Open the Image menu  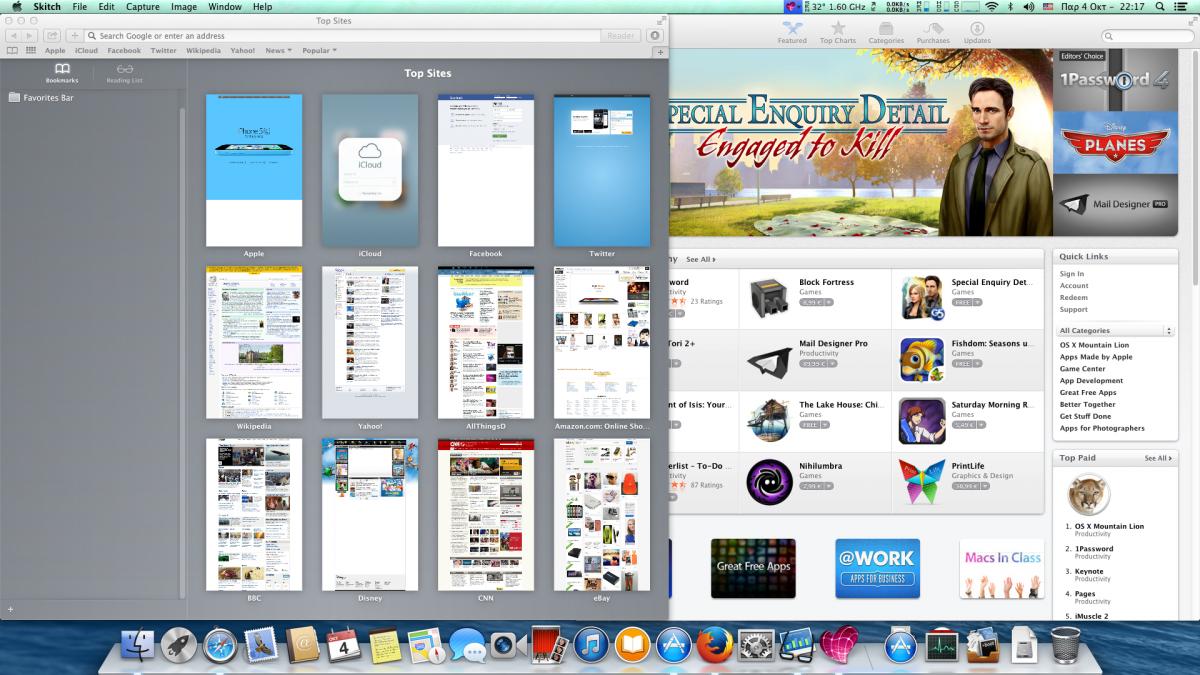pos(184,7)
